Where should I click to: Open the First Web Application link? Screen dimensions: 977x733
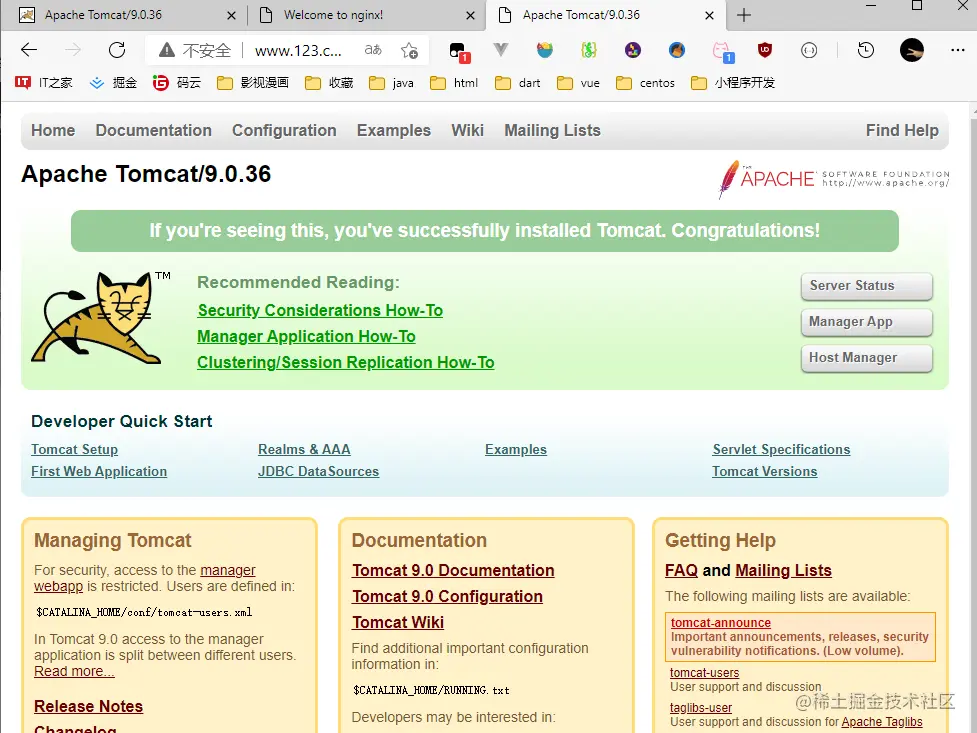pos(99,472)
